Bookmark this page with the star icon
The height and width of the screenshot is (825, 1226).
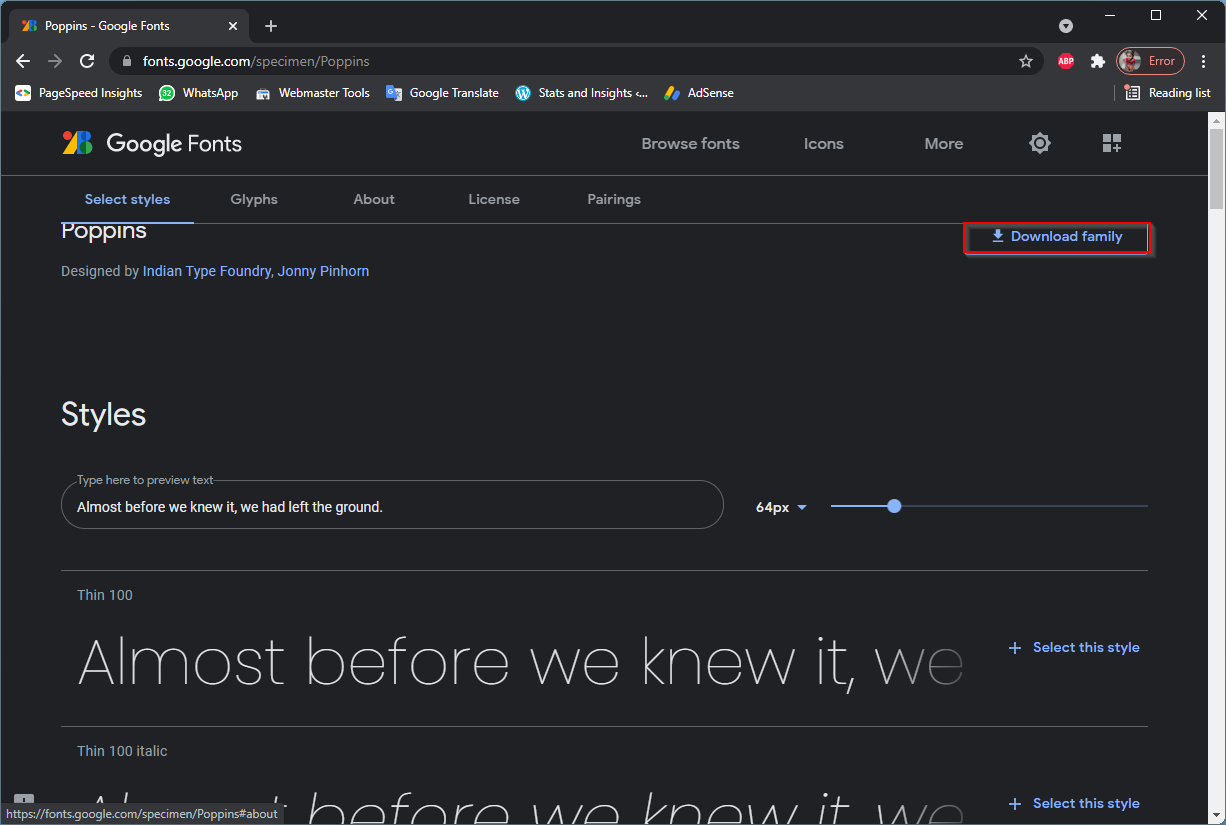tap(1026, 61)
